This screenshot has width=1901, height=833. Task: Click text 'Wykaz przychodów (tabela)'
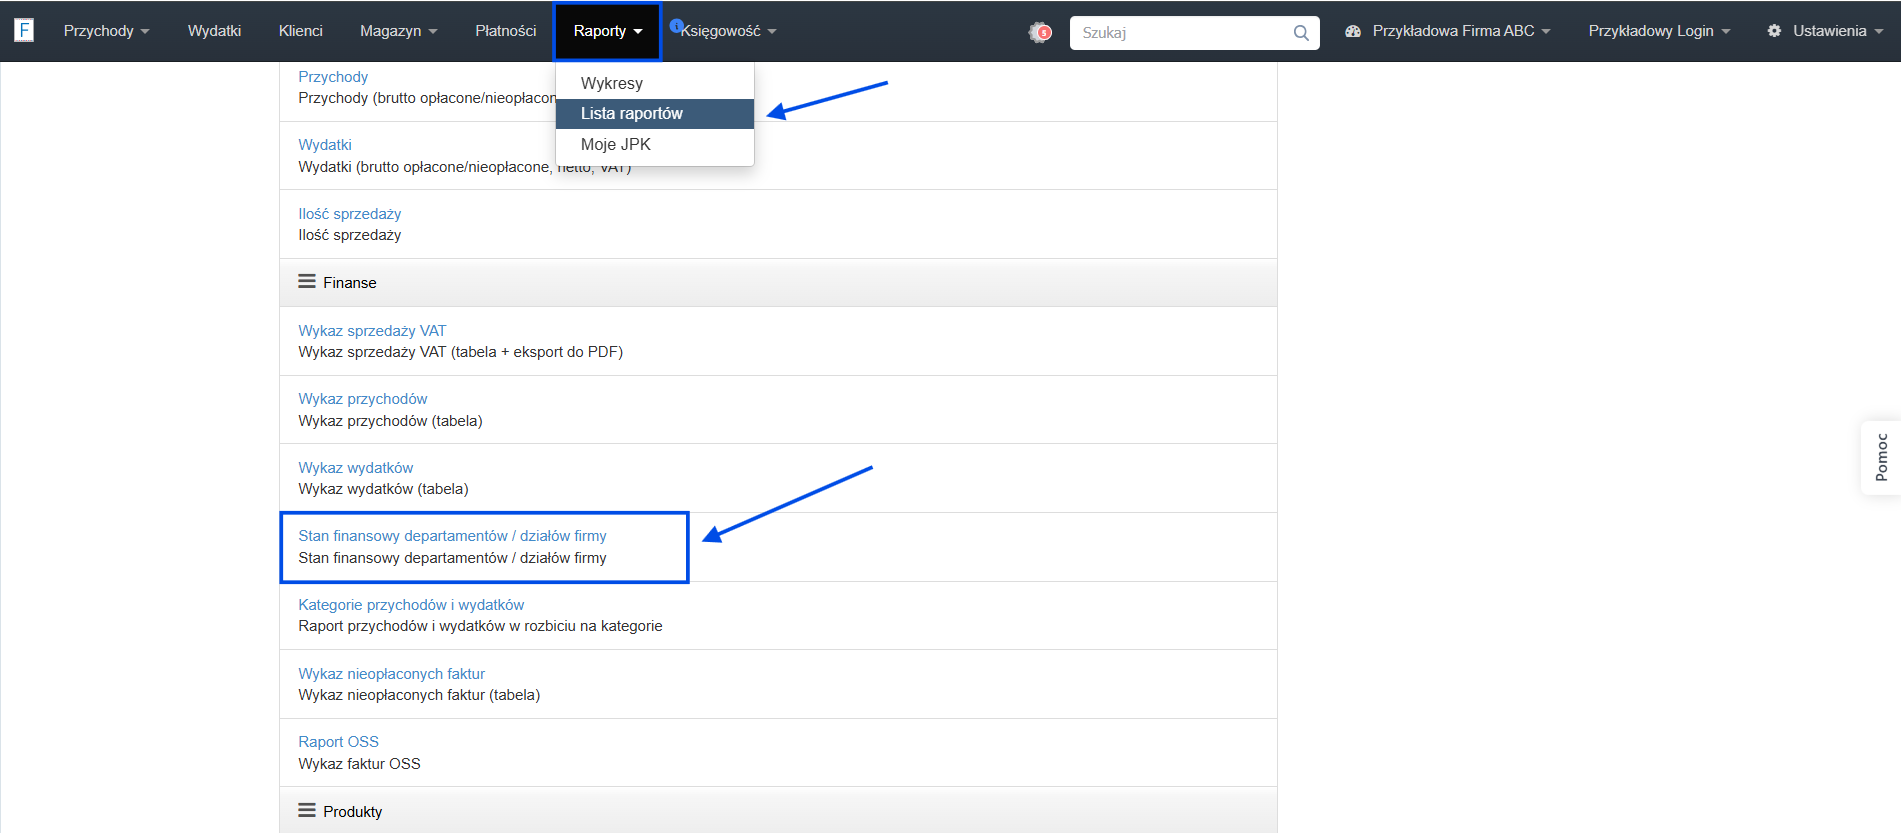390,421
